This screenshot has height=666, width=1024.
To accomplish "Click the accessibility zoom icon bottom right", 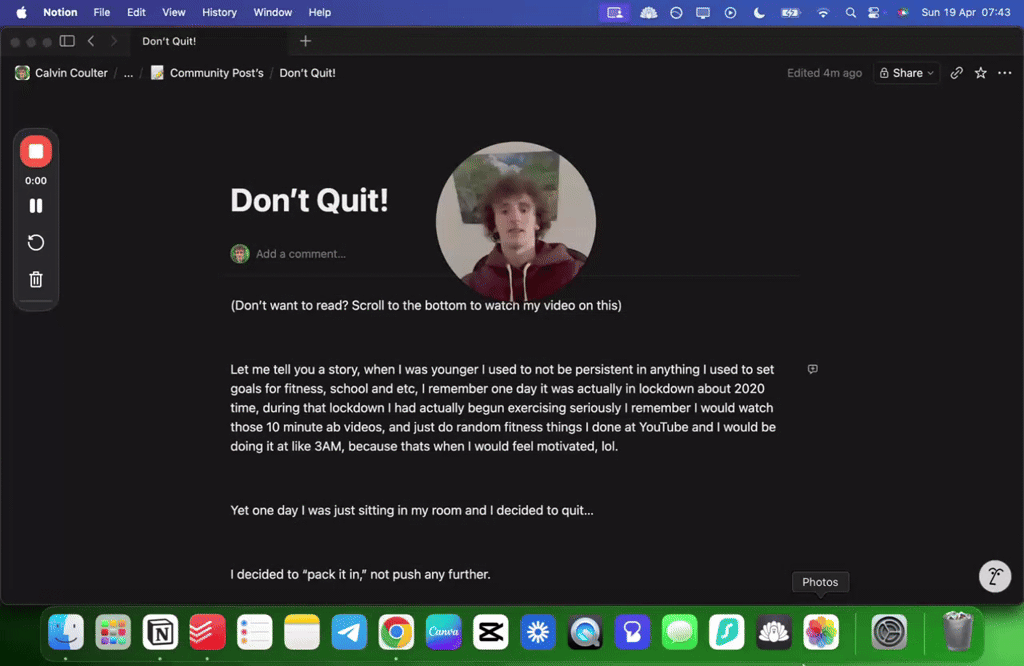I will 995,576.
